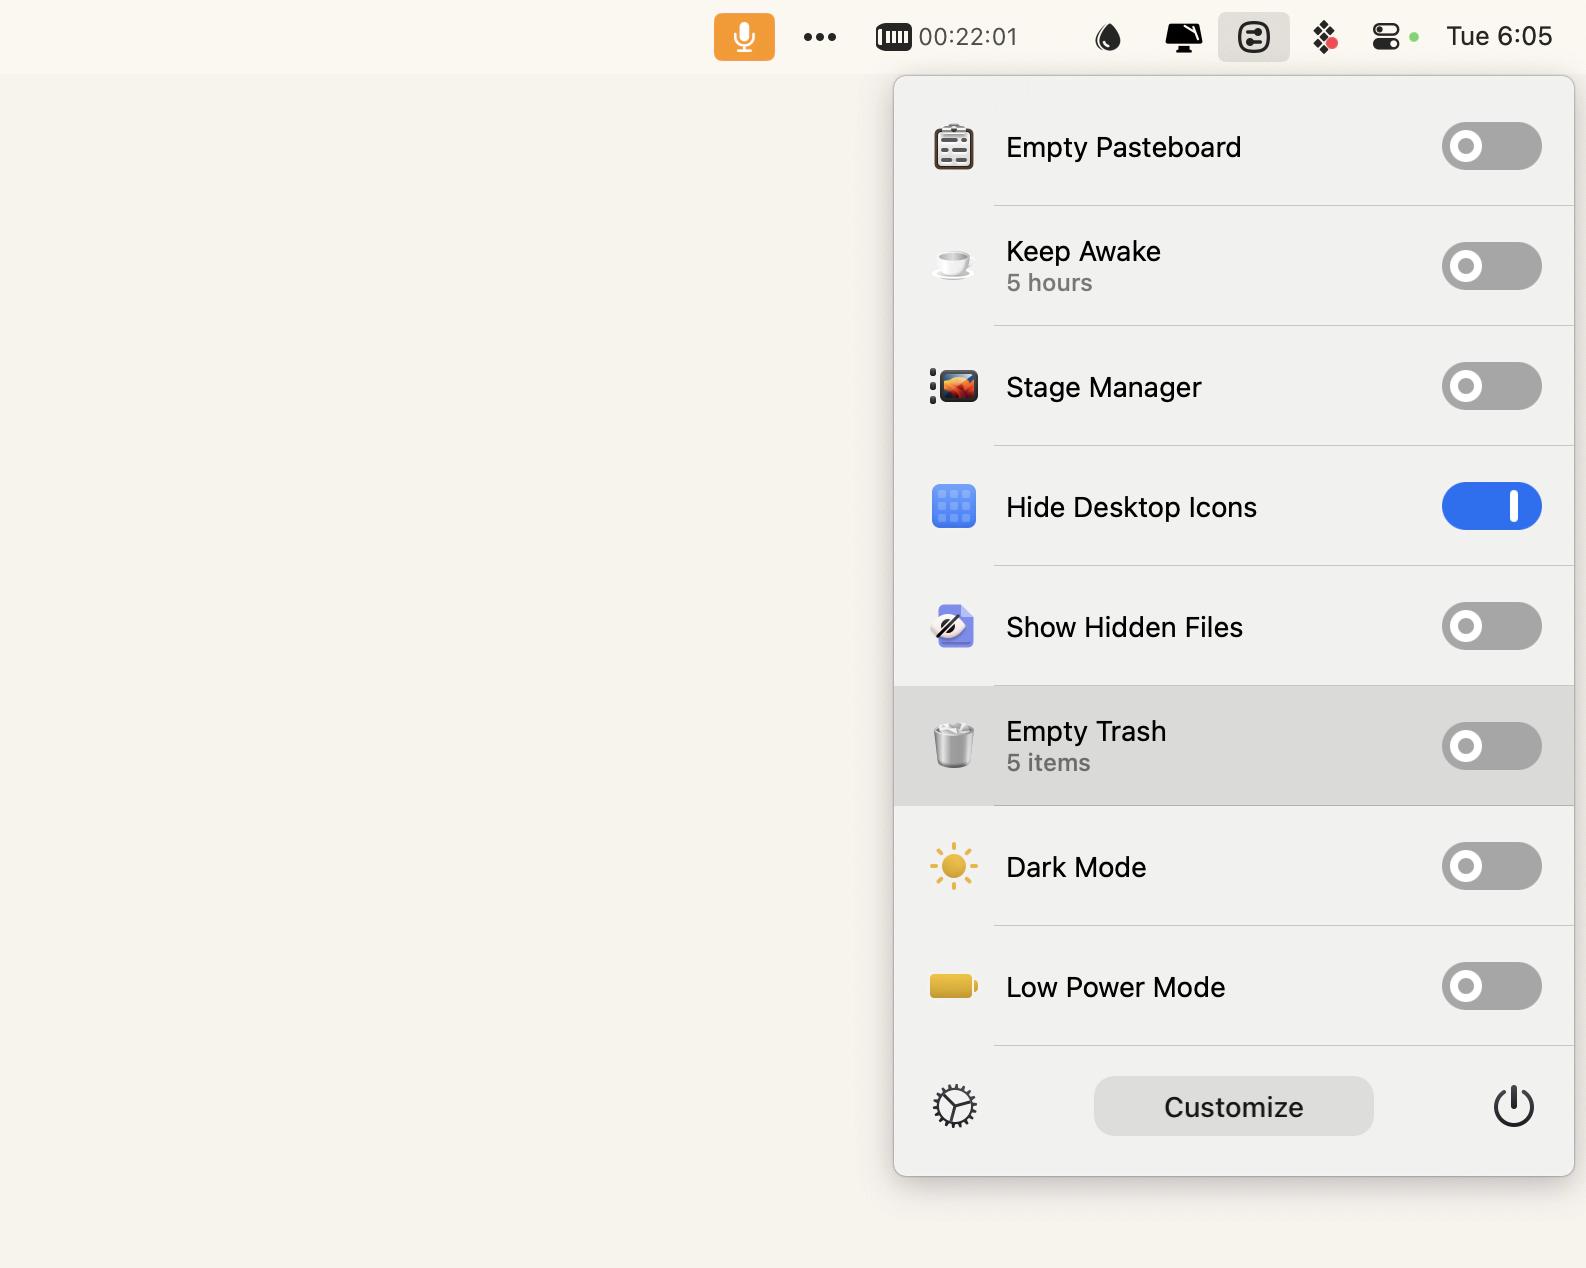Click the Empty Pasteboard label
Screen dimensions: 1586x1268
pyautogui.click(x=1124, y=147)
